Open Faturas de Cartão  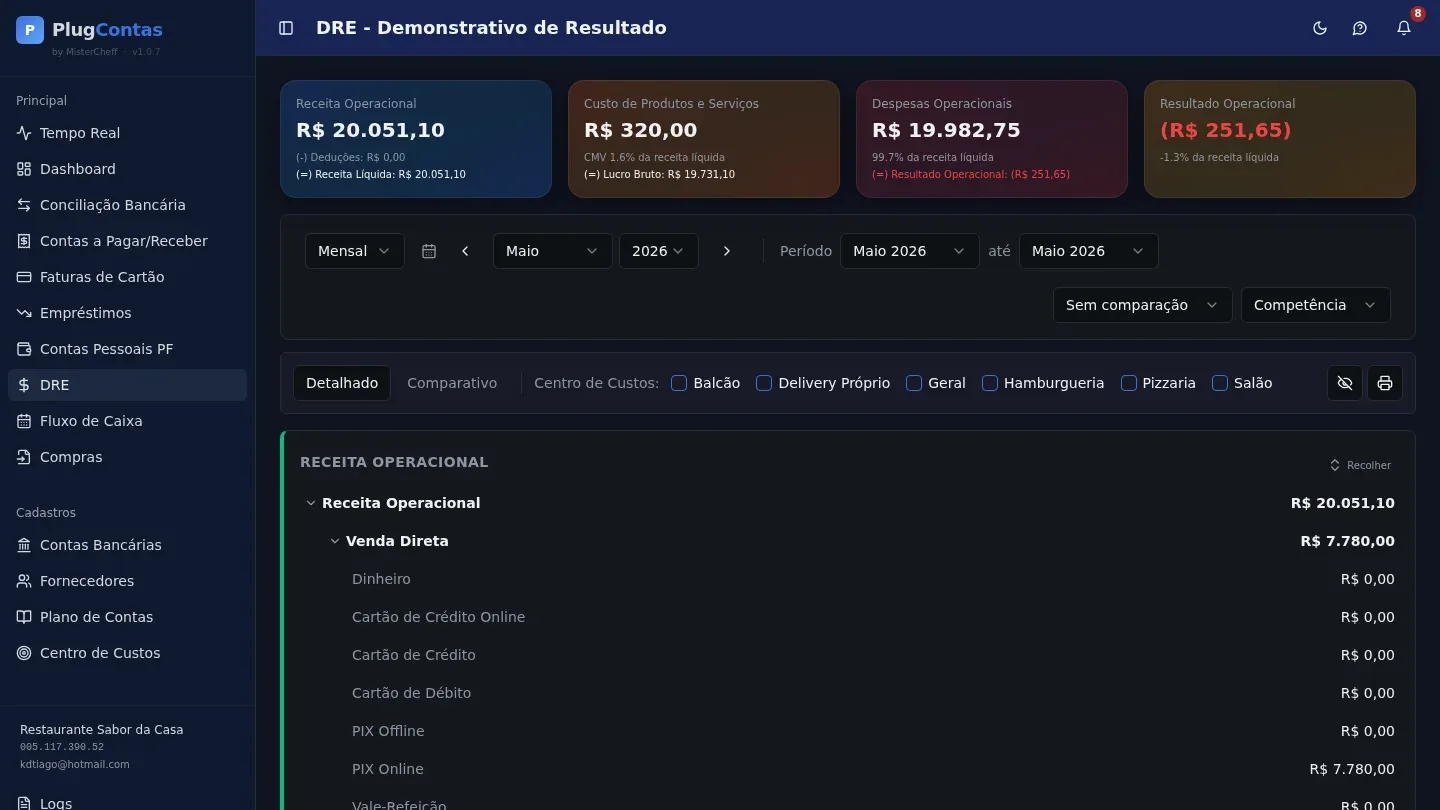[x=127, y=277]
